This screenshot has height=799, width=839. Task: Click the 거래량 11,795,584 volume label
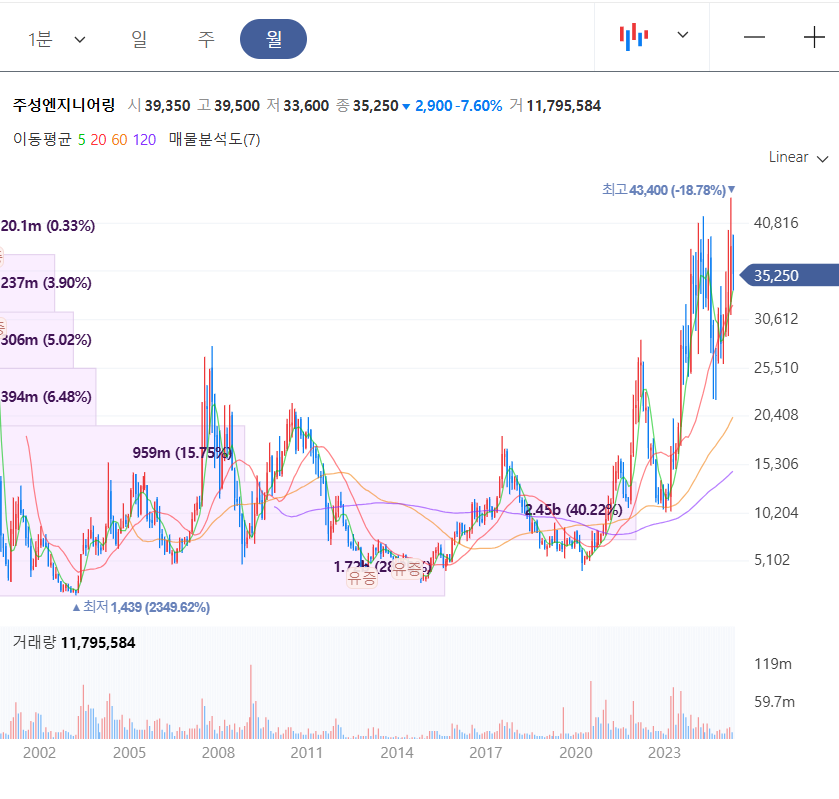(x=74, y=643)
